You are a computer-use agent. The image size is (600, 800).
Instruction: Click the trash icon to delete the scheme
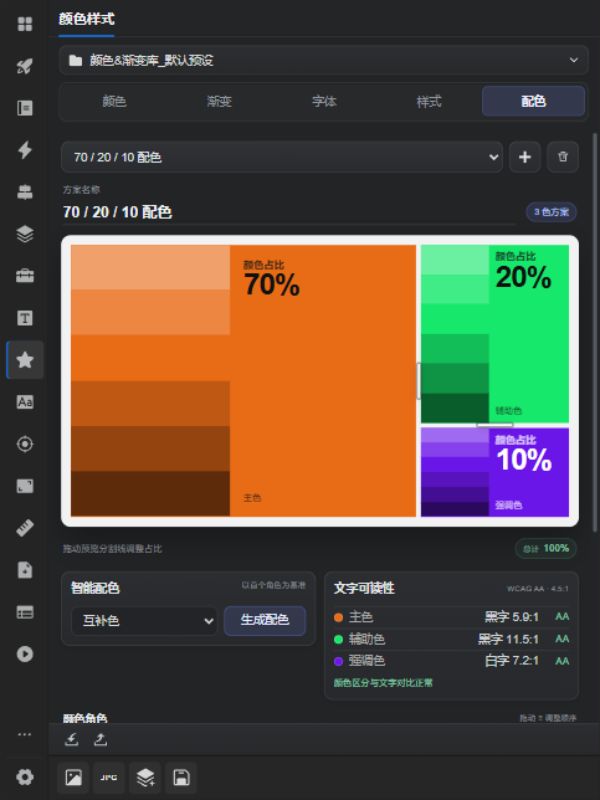point(562,157)
